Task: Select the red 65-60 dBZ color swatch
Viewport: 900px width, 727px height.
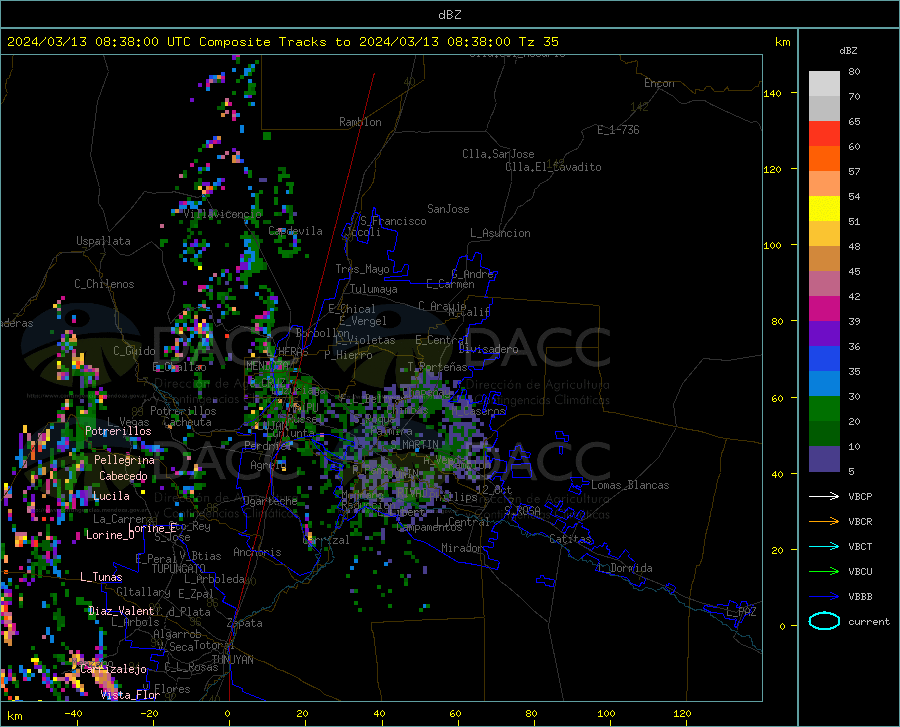Action: tap(824, 134)
